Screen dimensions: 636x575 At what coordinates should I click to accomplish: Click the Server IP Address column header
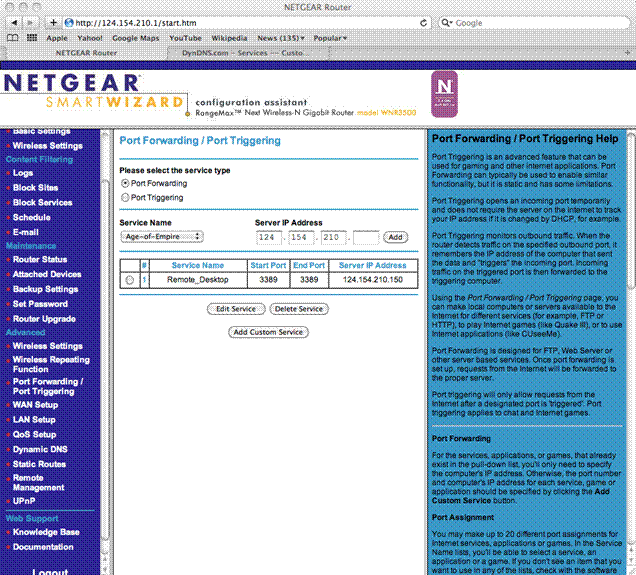(x=373, y=265)
